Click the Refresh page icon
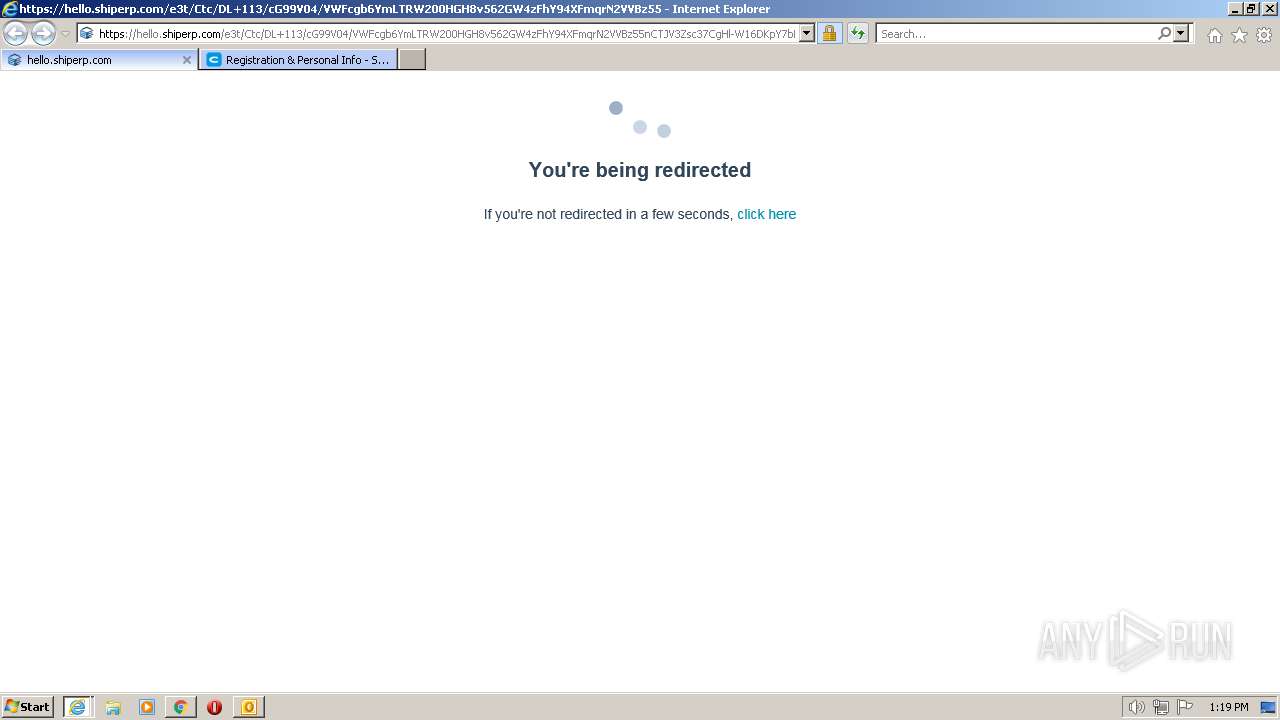The image size is (1280, 720). coord(858,33)
